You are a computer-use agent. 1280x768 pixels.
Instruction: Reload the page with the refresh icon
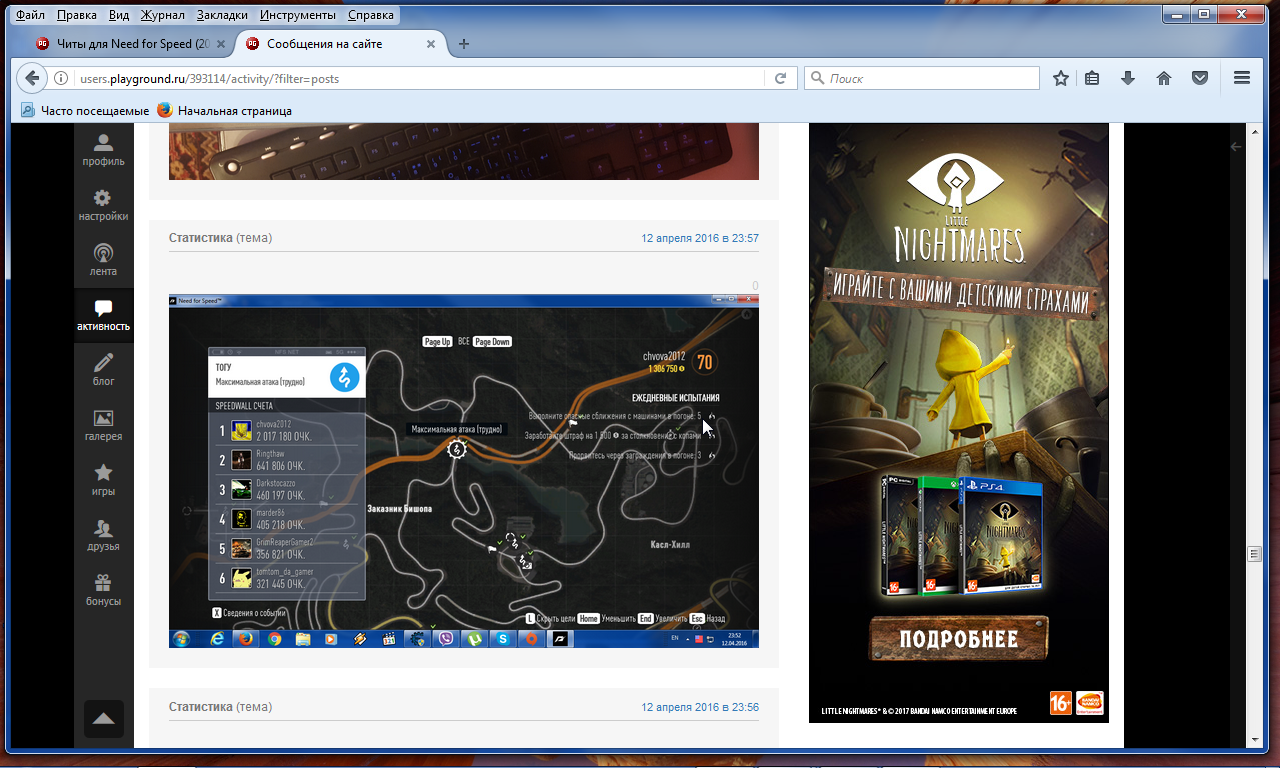click(780, 78)
